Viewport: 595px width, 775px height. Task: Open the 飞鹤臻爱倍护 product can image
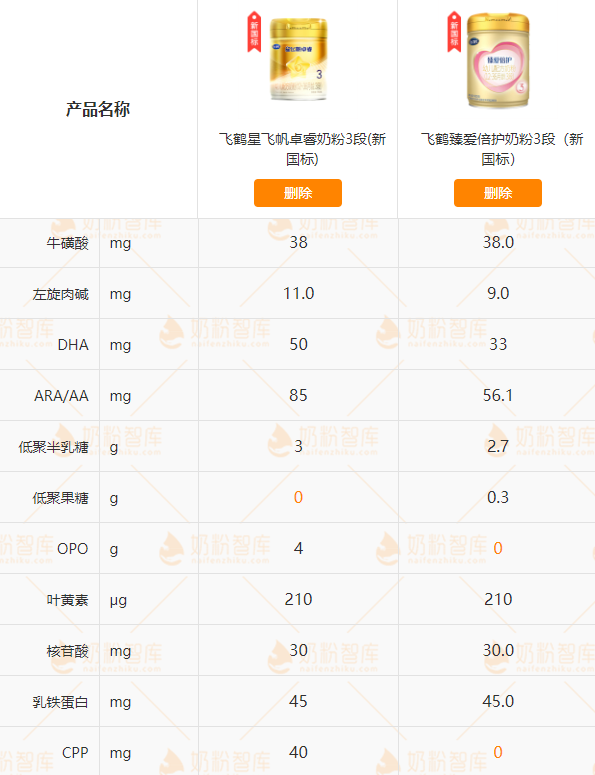(x=498, y=60)
